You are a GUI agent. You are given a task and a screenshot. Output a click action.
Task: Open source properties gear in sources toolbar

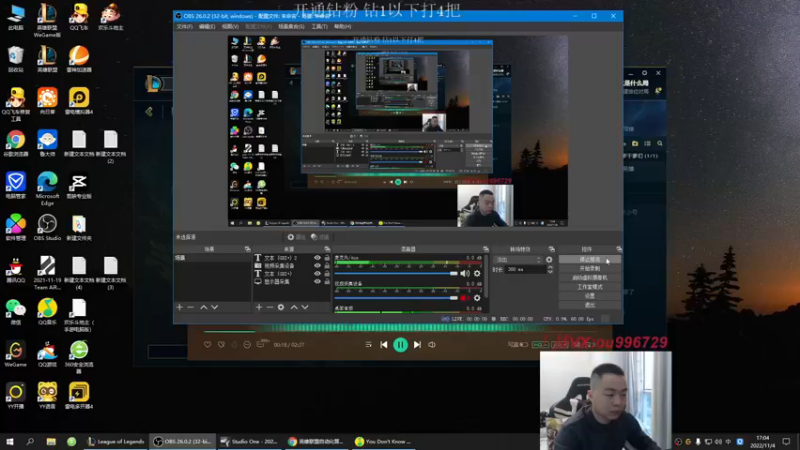281,307
